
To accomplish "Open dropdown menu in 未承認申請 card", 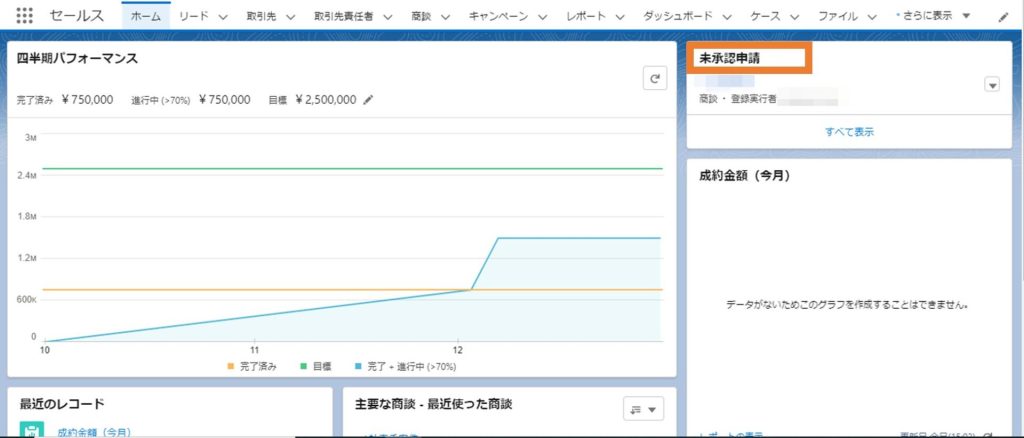I will (992, 86).
